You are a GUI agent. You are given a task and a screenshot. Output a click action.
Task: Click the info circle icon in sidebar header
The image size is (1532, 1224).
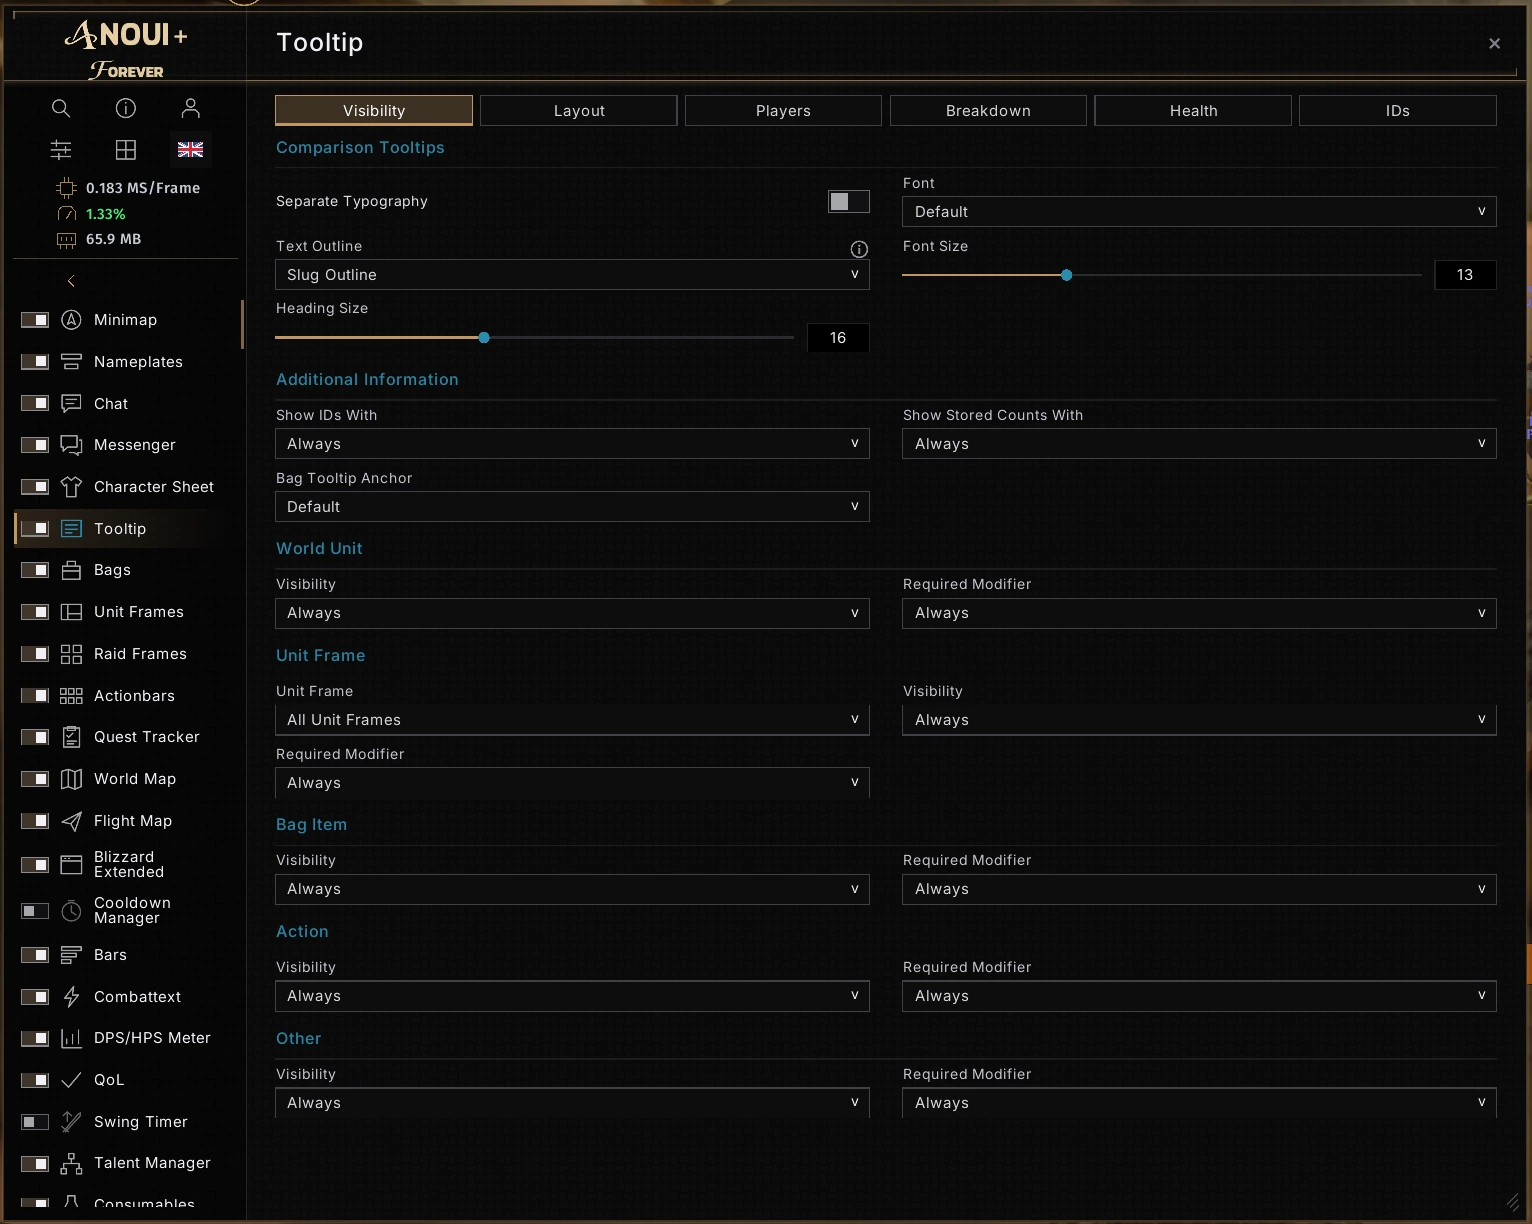coord(126,108)
